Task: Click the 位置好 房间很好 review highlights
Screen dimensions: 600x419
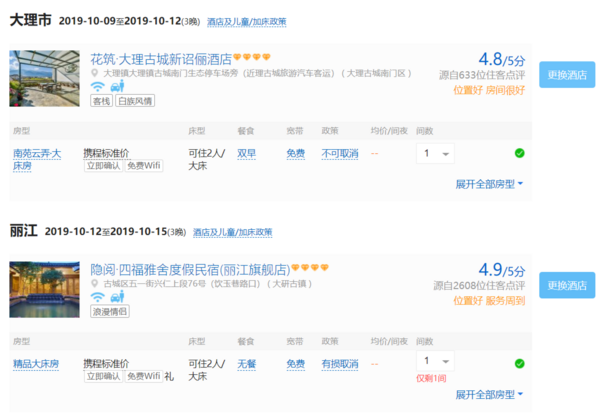Action: (x=489, y=90)
